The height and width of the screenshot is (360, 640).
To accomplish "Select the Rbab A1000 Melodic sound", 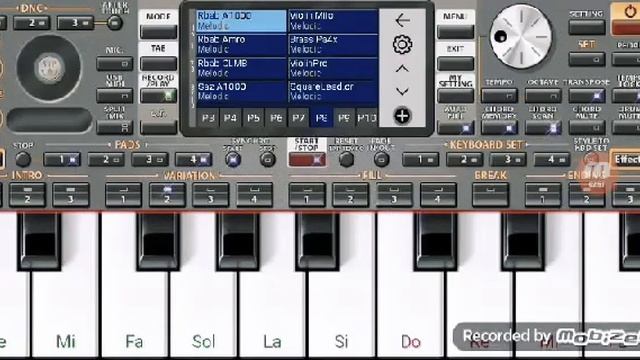I will [x=241, y=20].
